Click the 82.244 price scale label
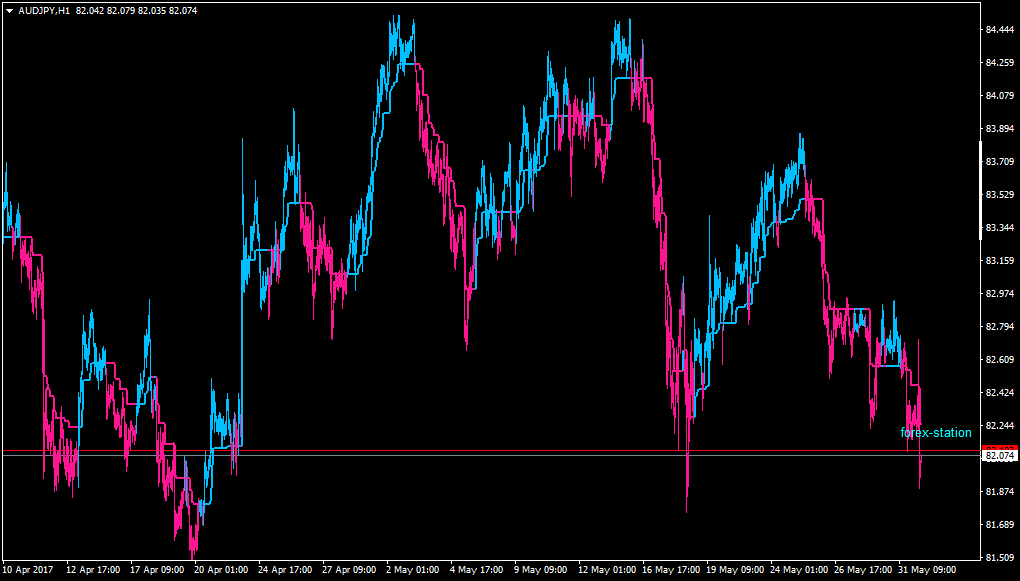The width and height of the screenshot is (1020, 581). (1000, 426)
